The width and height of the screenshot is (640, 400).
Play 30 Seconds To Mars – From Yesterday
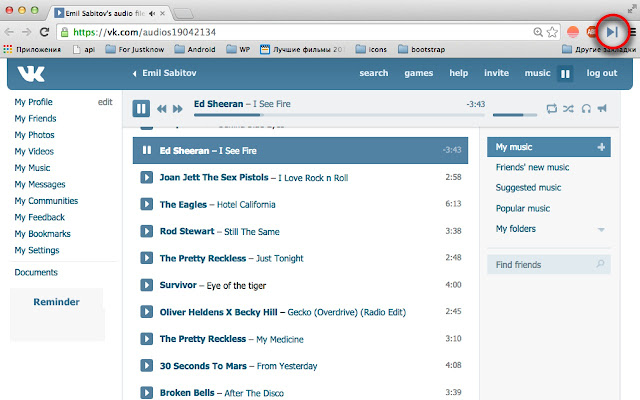(147, 365)
